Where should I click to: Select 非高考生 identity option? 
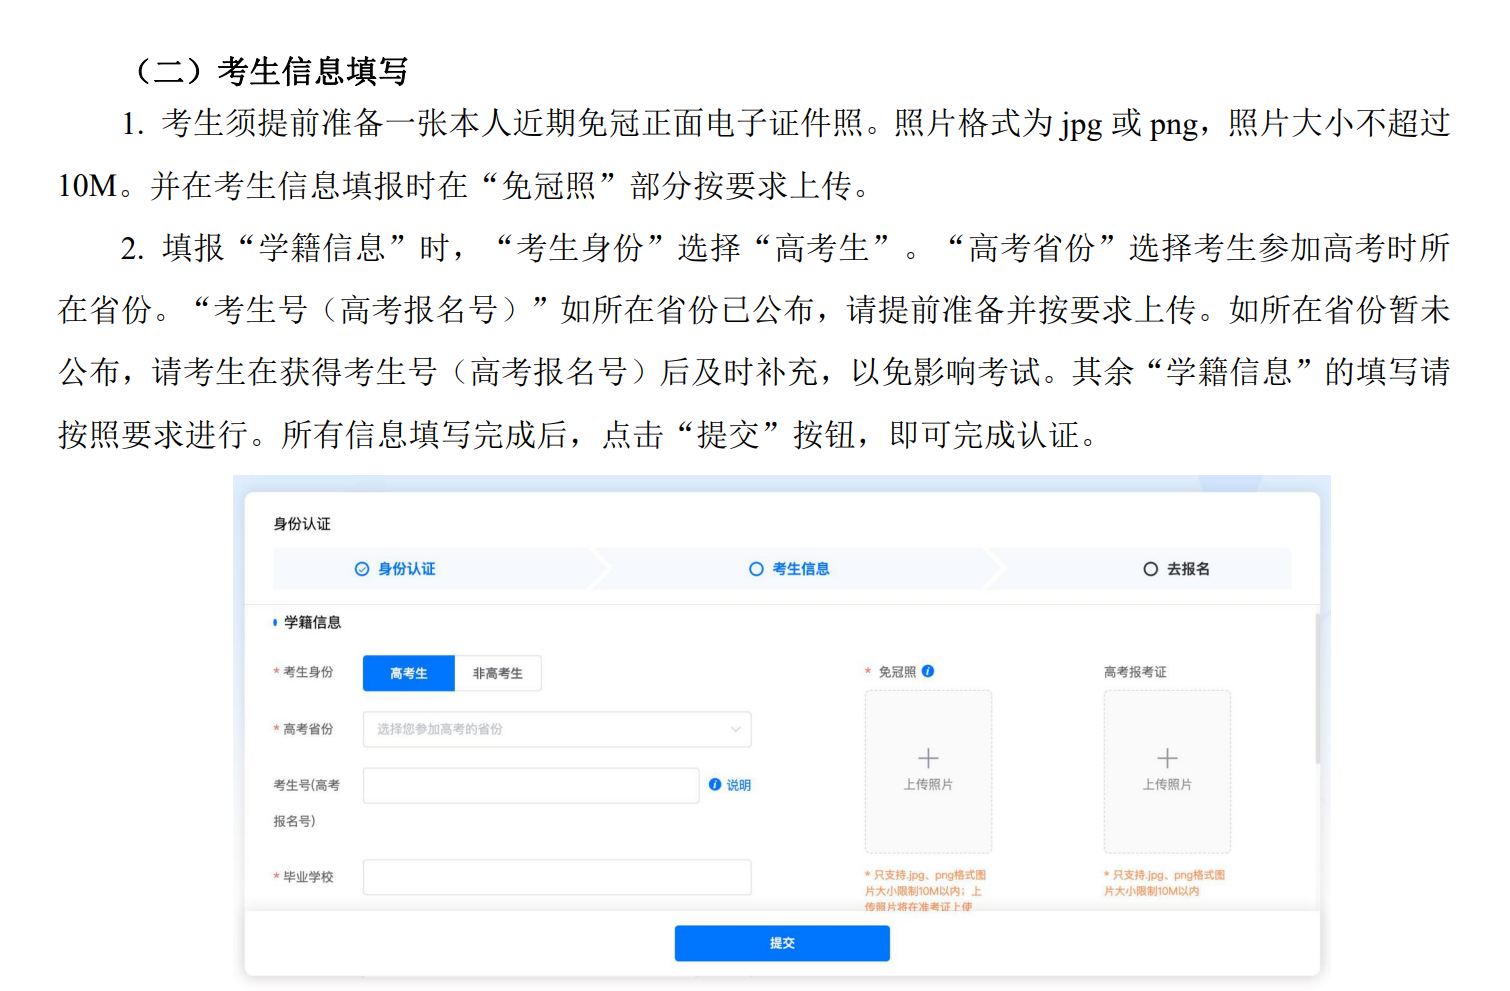pyautogui.click(x=498, y=673)
